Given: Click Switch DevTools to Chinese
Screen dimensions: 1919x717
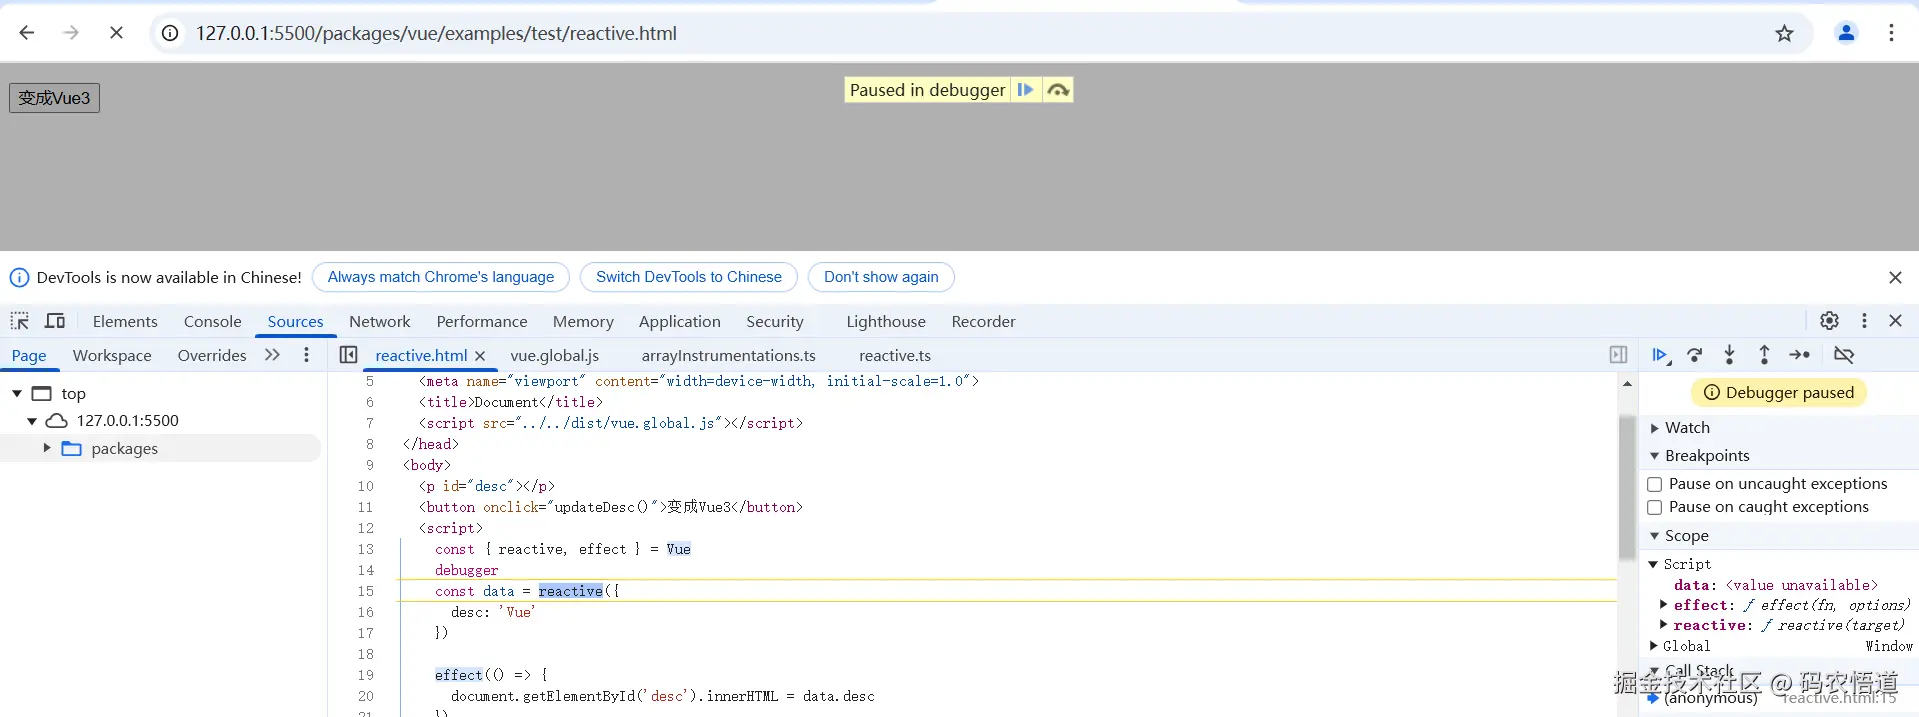Looking at the screenshot, I should click(x=689, y=277).
